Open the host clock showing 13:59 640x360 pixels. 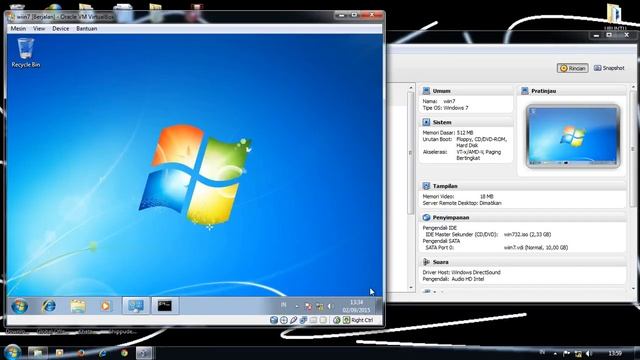coord(615,353)
